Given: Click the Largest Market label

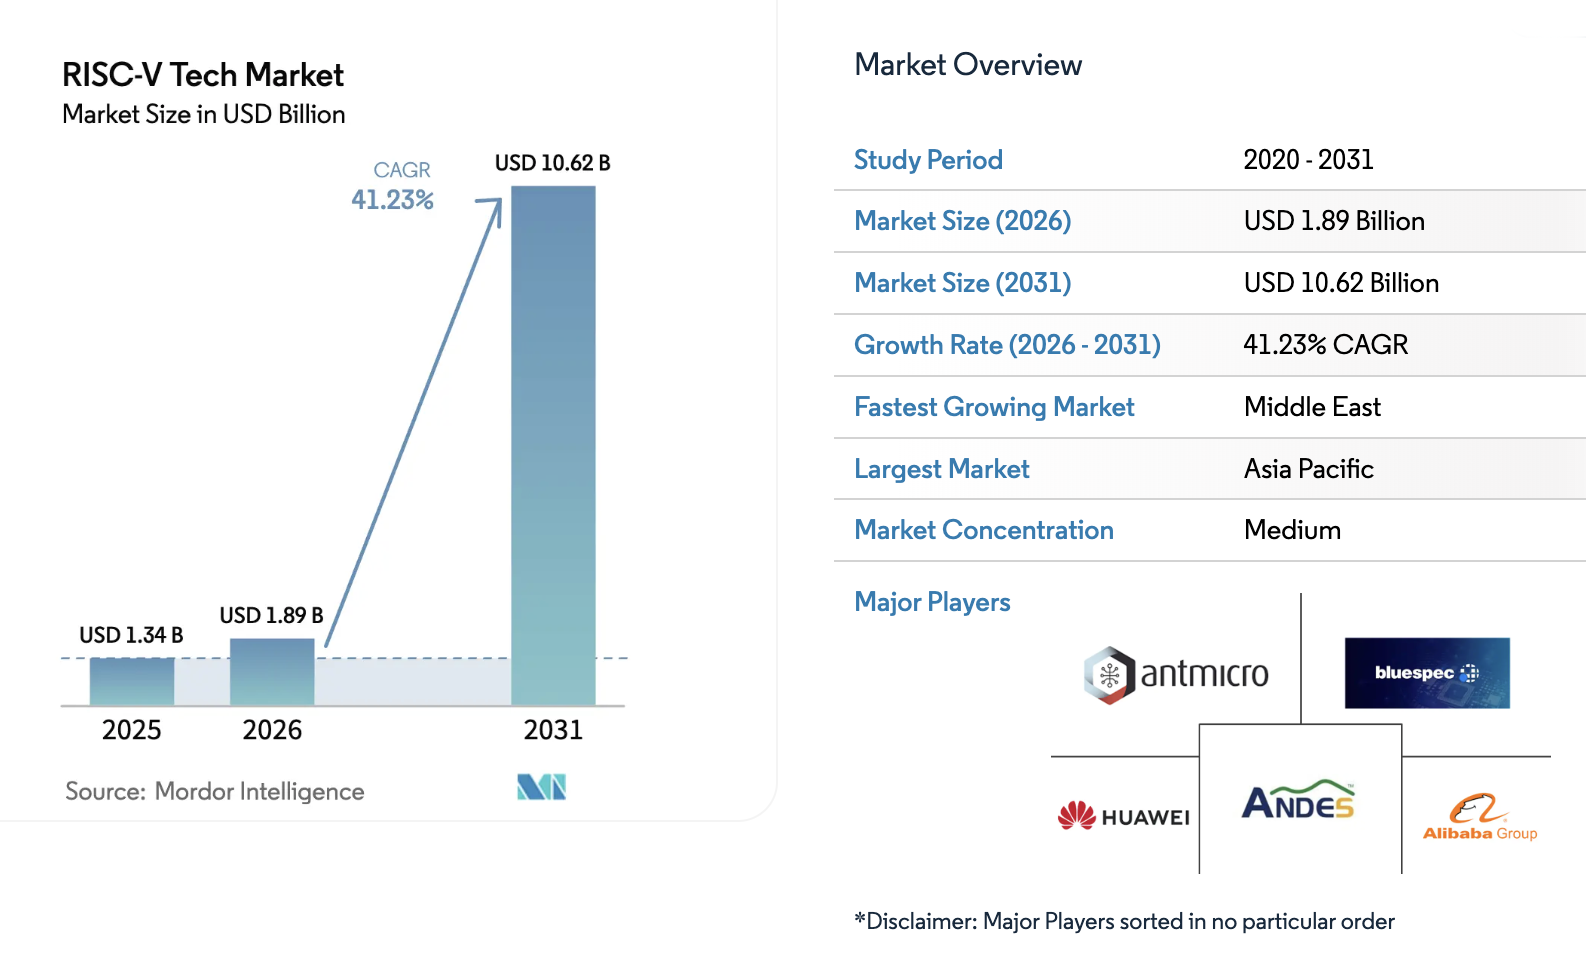Looking at the screenshot, I should (x=941, y=469).
